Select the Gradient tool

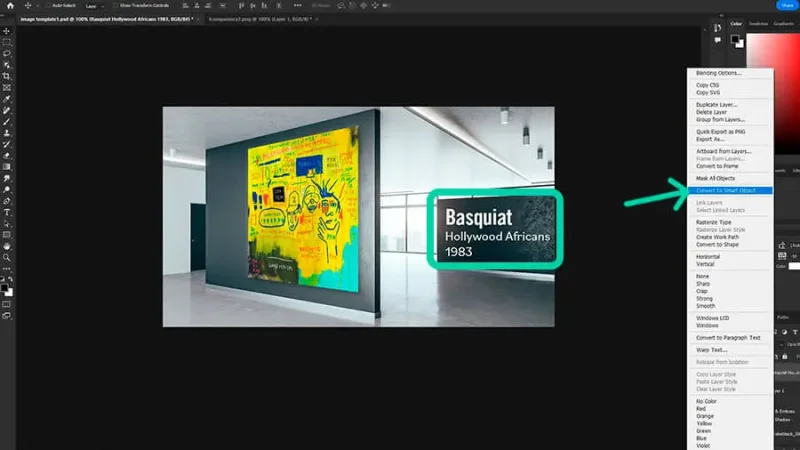click(x=7, y=167)
